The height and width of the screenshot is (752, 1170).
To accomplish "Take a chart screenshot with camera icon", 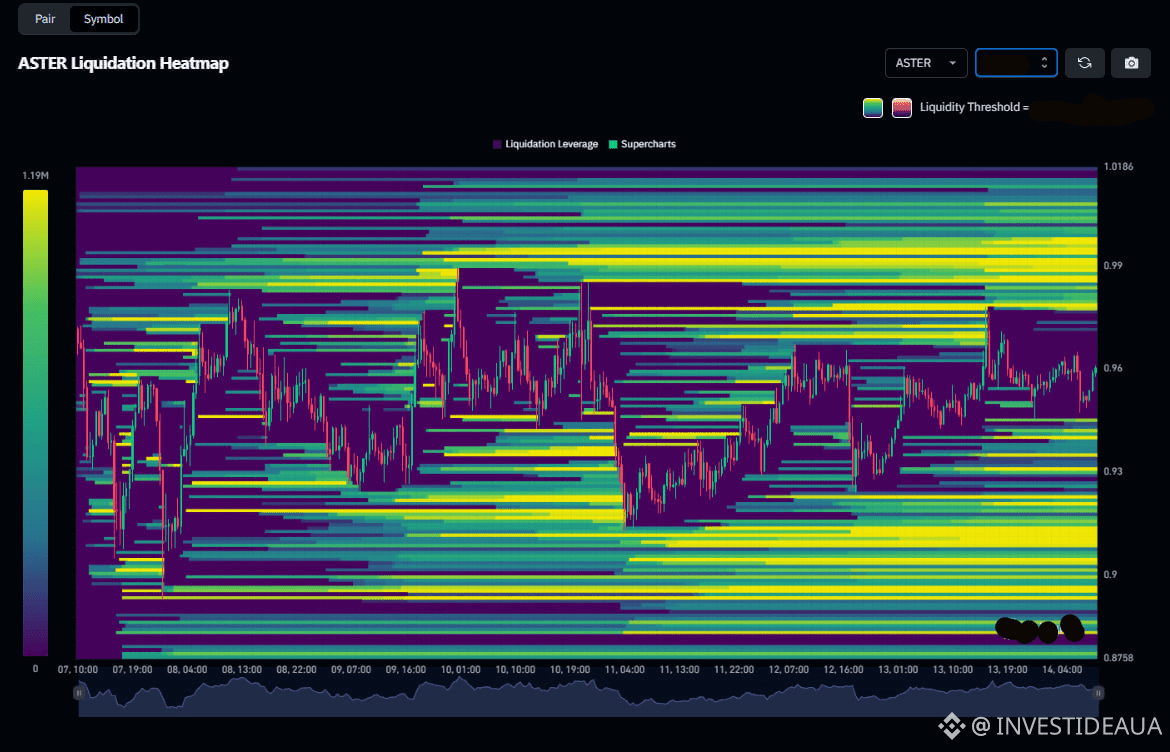I will pyautogui.click(x=1131, y=63).
